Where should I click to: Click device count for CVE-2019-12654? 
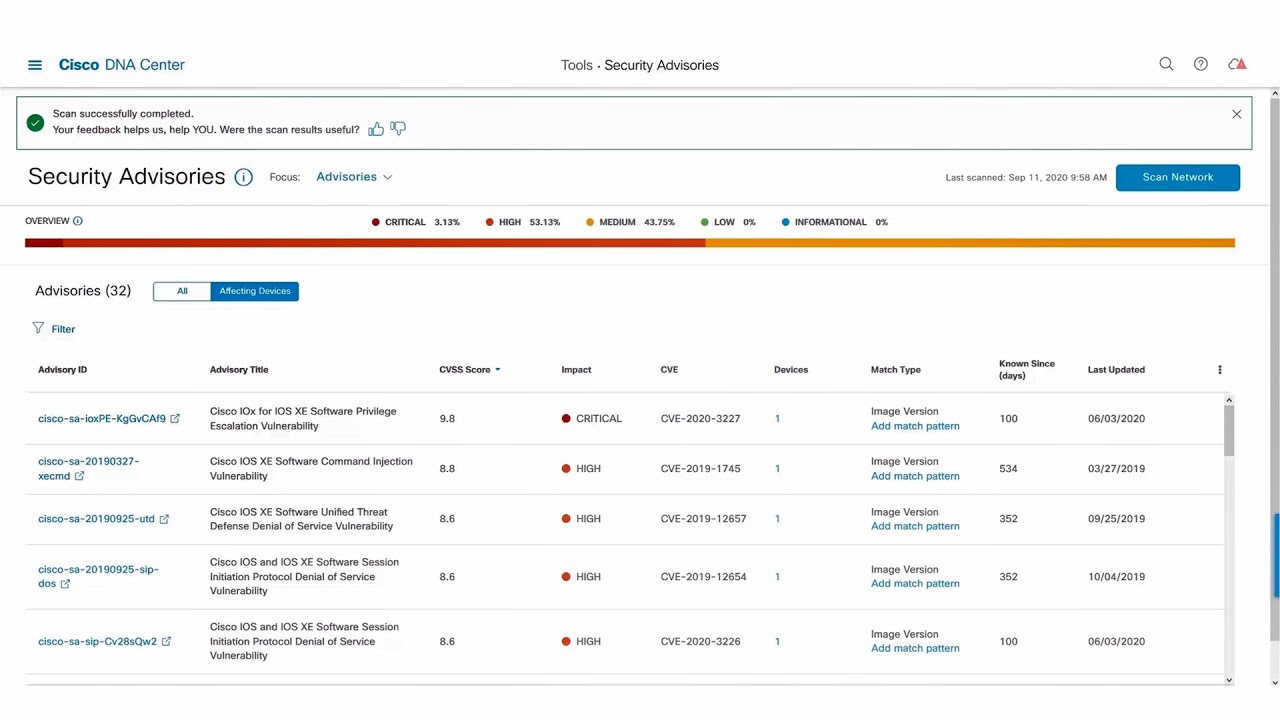click(x=777, y=577)
